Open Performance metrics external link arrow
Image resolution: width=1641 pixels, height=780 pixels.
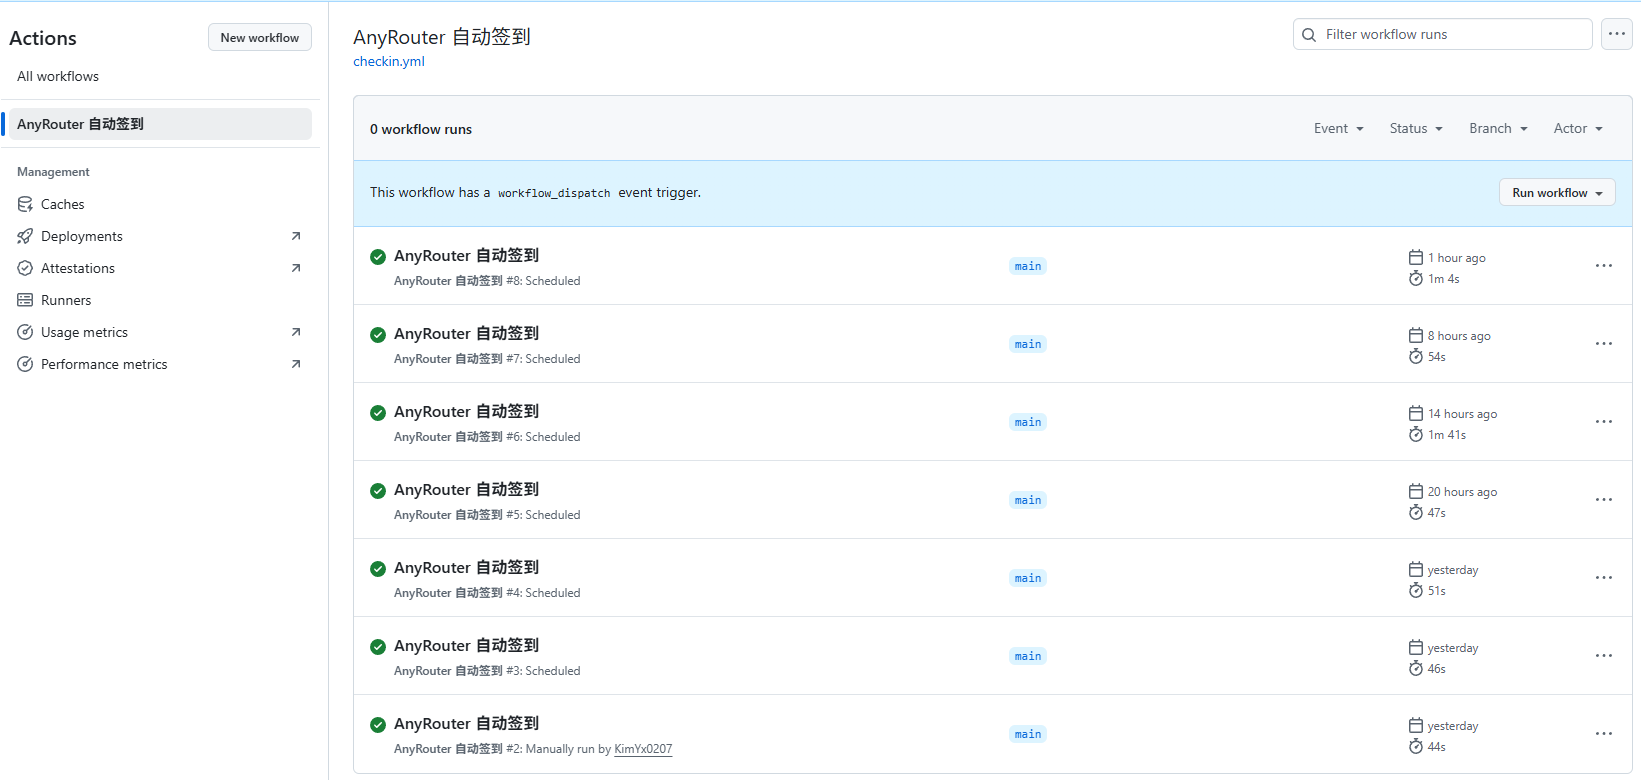[296, 364]
